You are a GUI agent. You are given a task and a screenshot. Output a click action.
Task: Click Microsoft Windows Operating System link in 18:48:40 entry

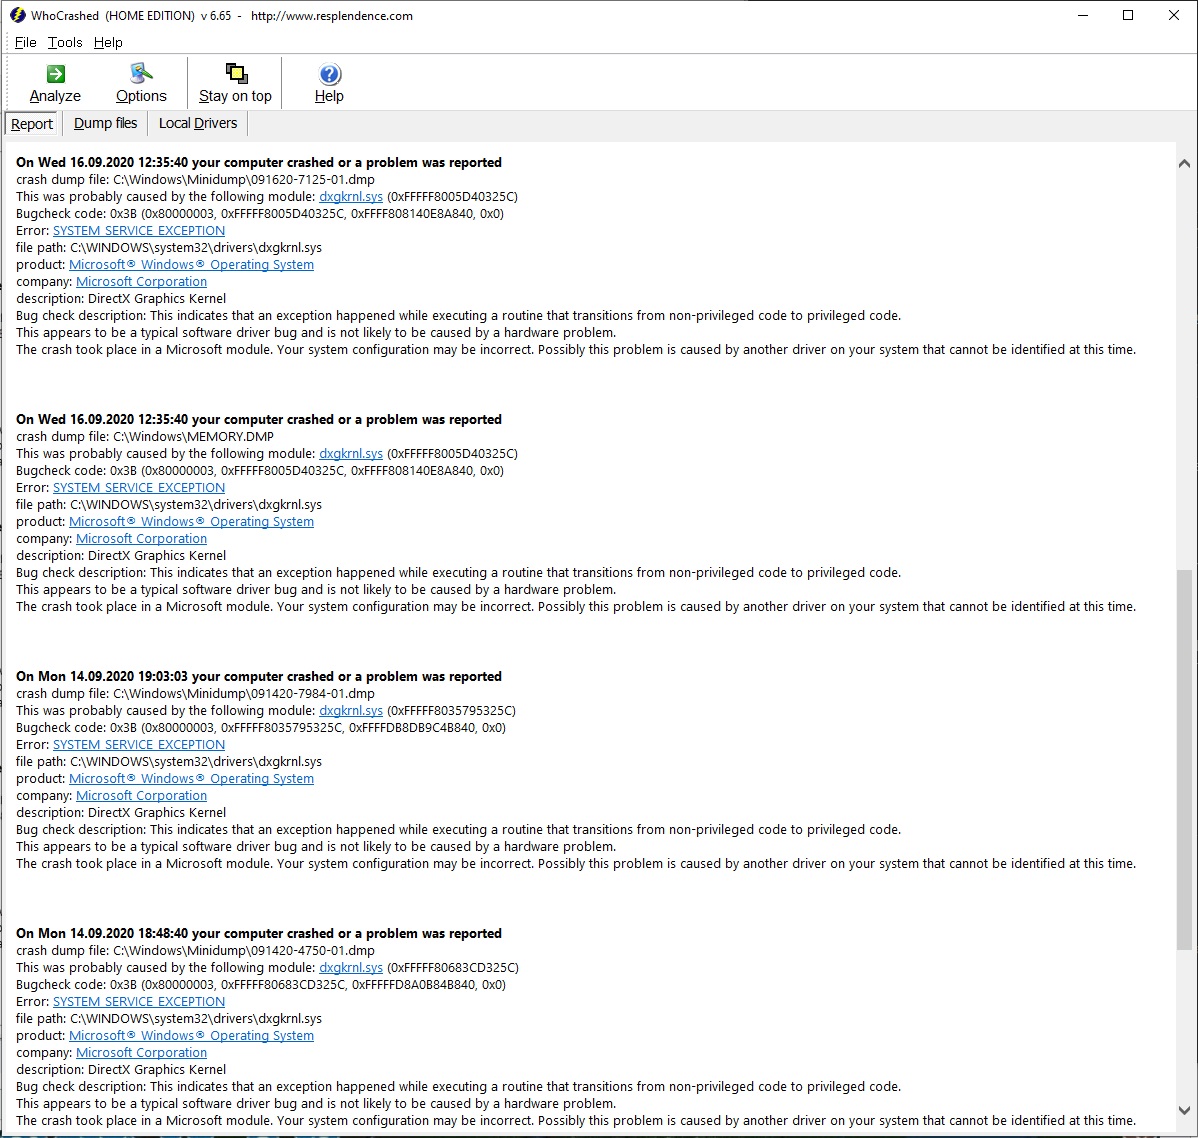[x=191, y=1035]
